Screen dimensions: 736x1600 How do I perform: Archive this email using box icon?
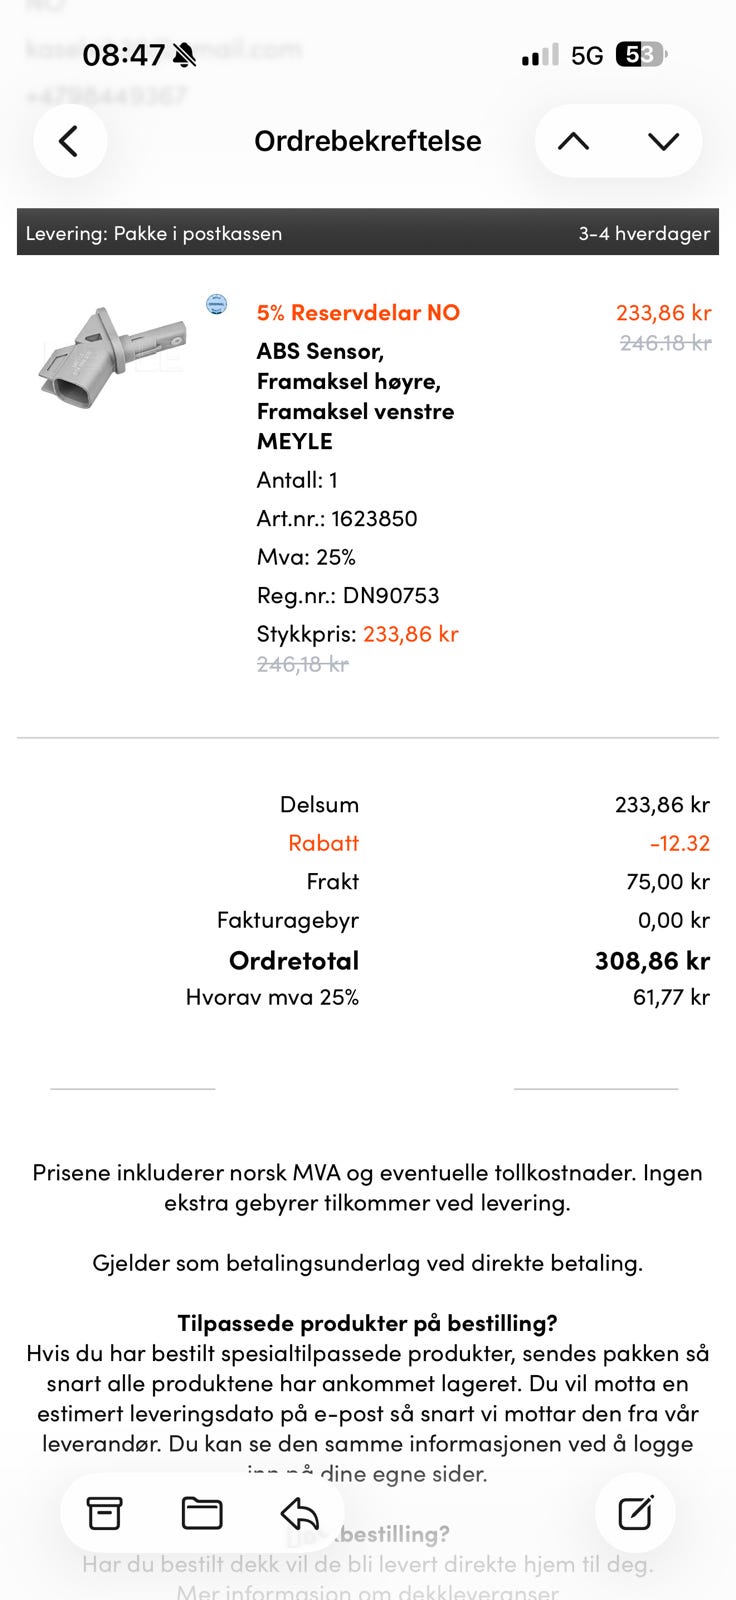[105, 1513]
